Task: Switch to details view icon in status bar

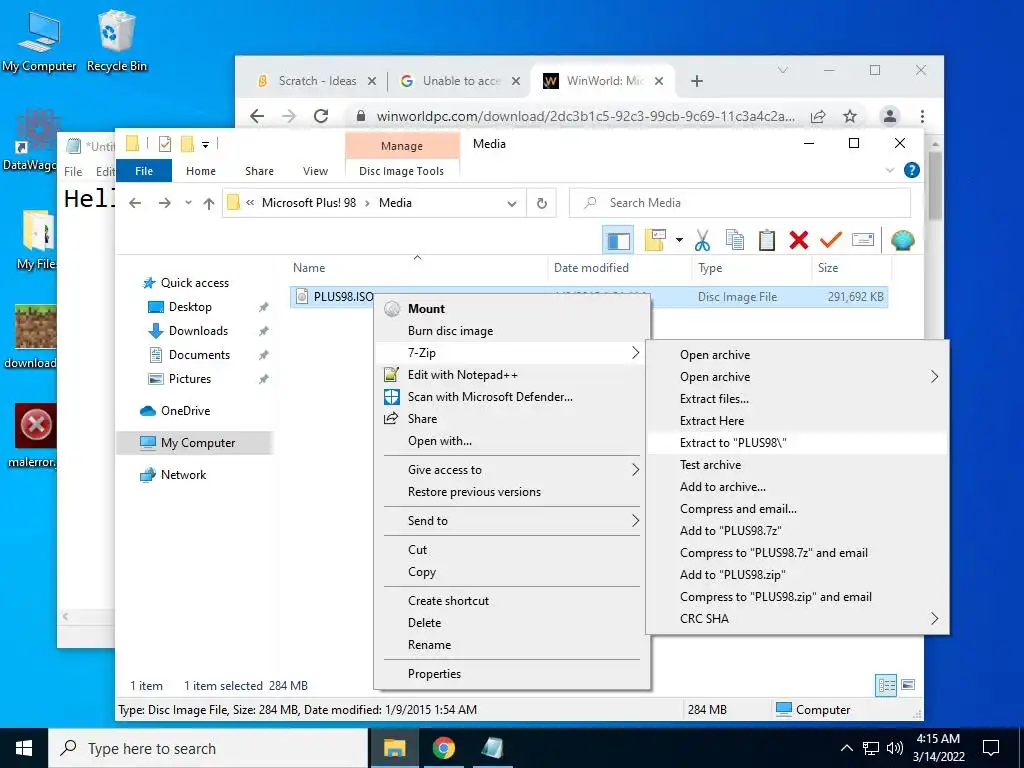Action: coord(886,685)
